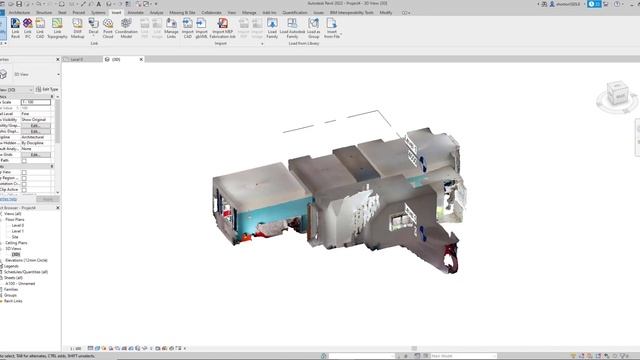Click the Load as Group tool
The height and width of the screenshot is (360, 640).
(313, 28)
